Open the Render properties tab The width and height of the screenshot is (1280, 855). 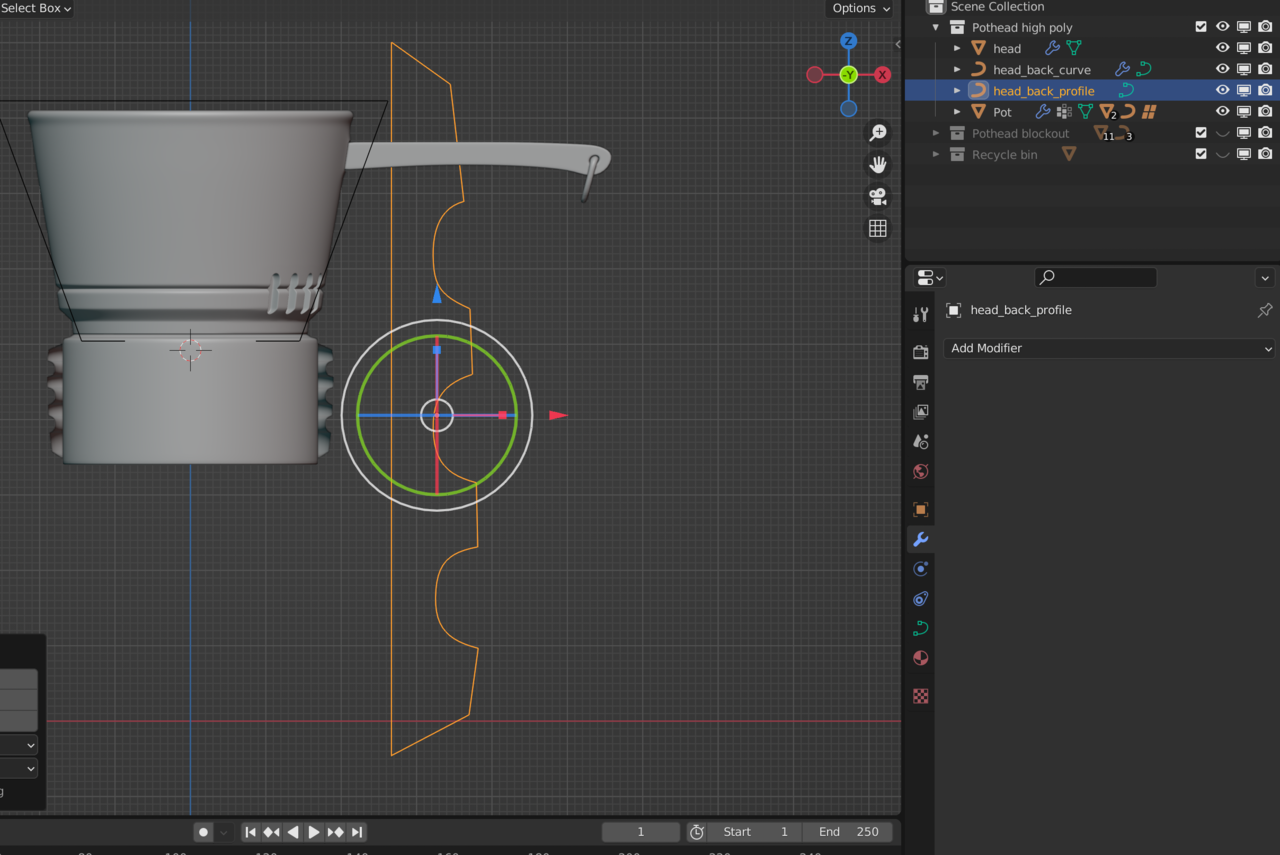point(920,351)
